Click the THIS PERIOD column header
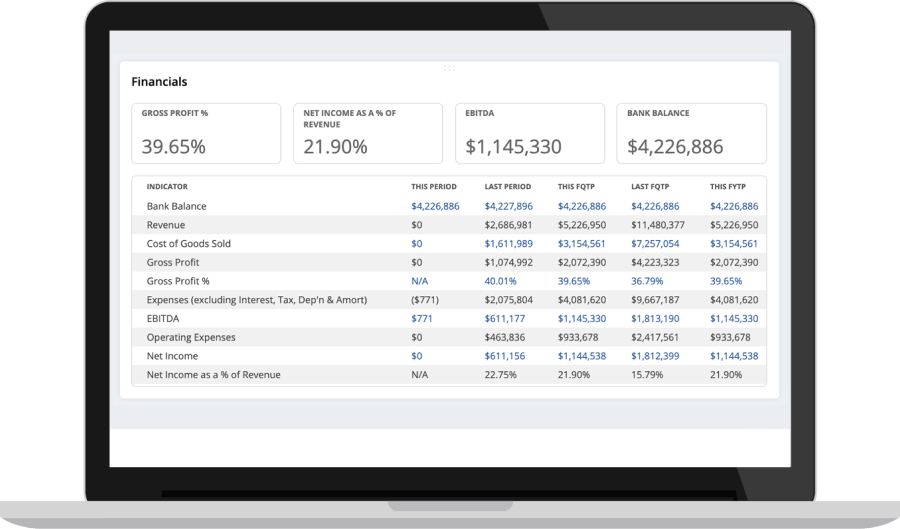Viewport: 900px width, 529px height. point(433,186)
